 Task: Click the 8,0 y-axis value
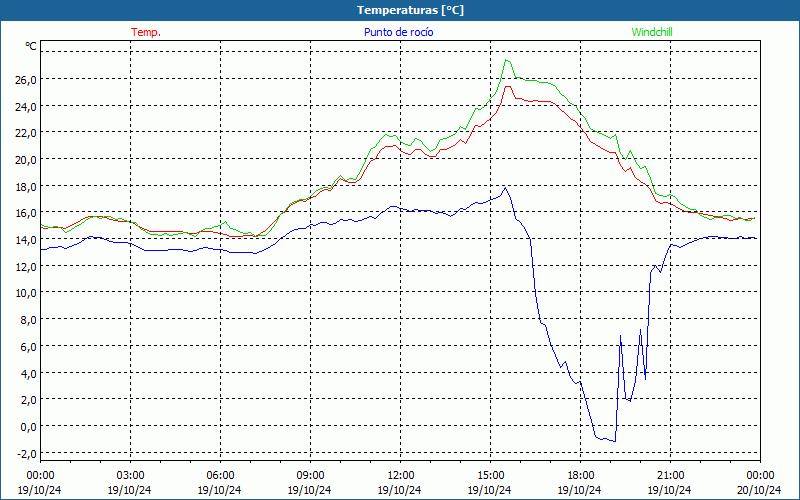coord(29,320)
